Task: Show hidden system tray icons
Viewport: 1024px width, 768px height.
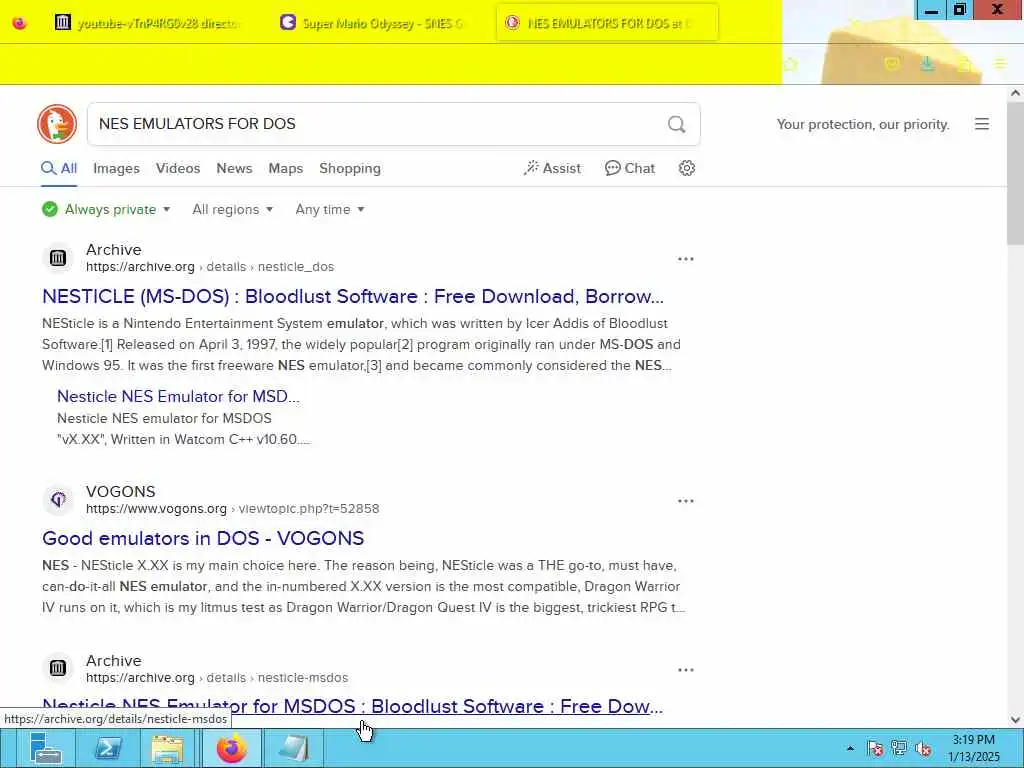Action: point(850,748)
